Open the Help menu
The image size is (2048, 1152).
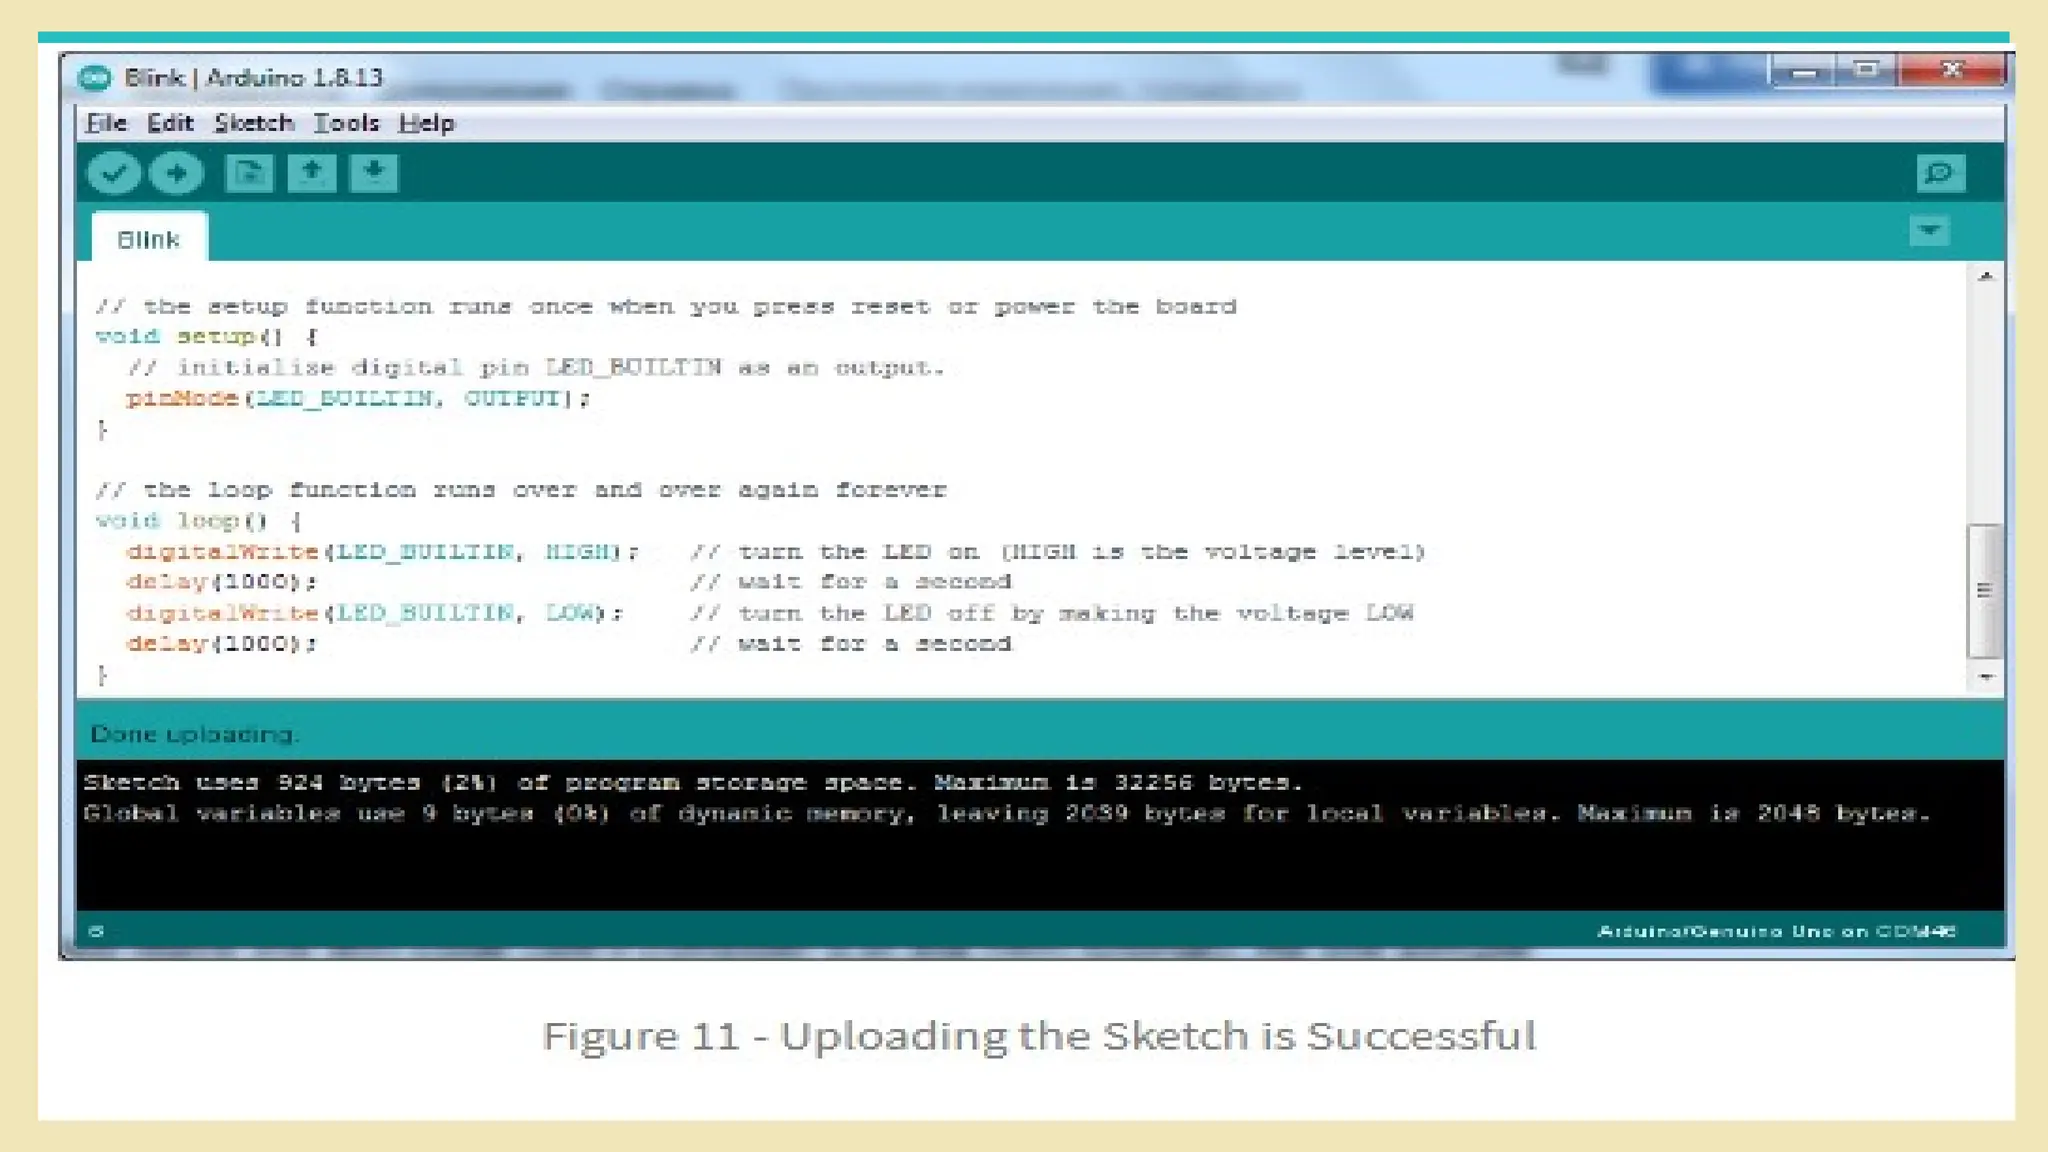pos(426,123)
